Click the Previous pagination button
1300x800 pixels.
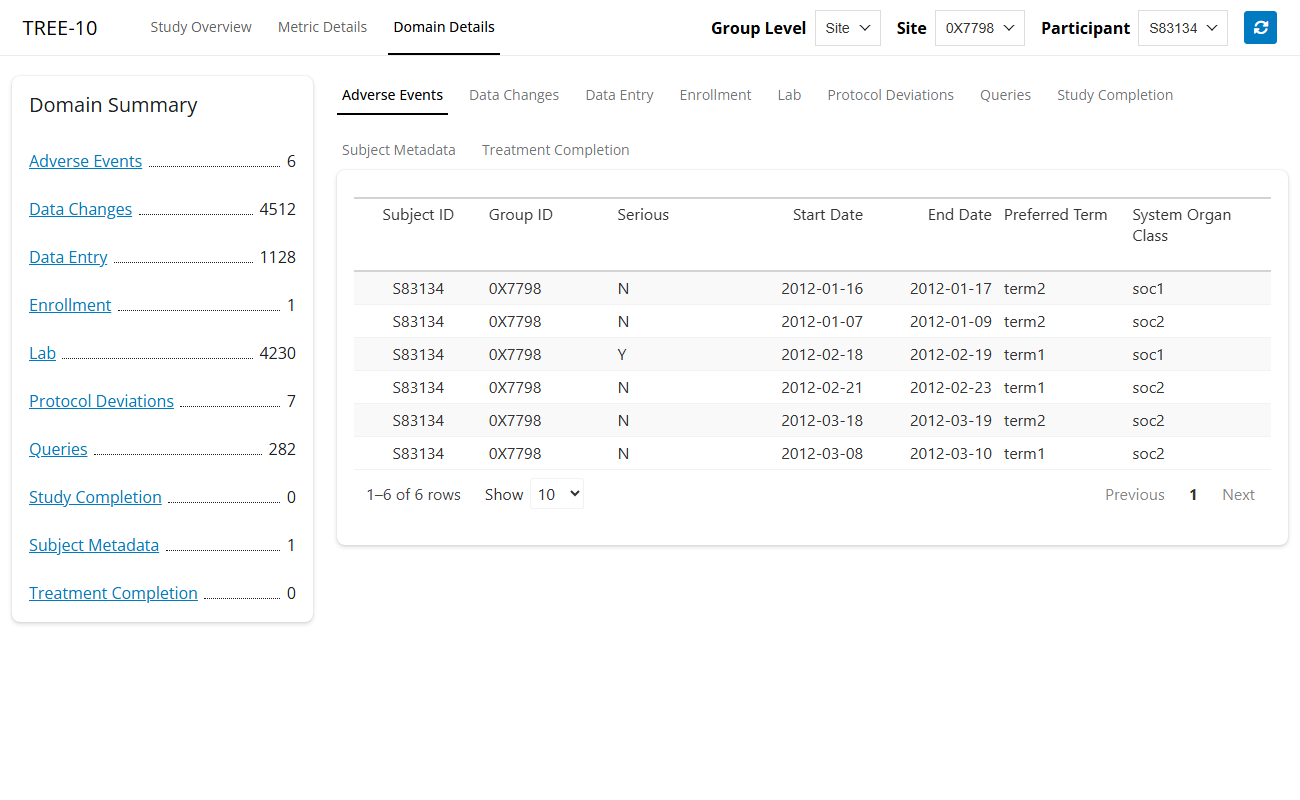tap(1134, 494)
